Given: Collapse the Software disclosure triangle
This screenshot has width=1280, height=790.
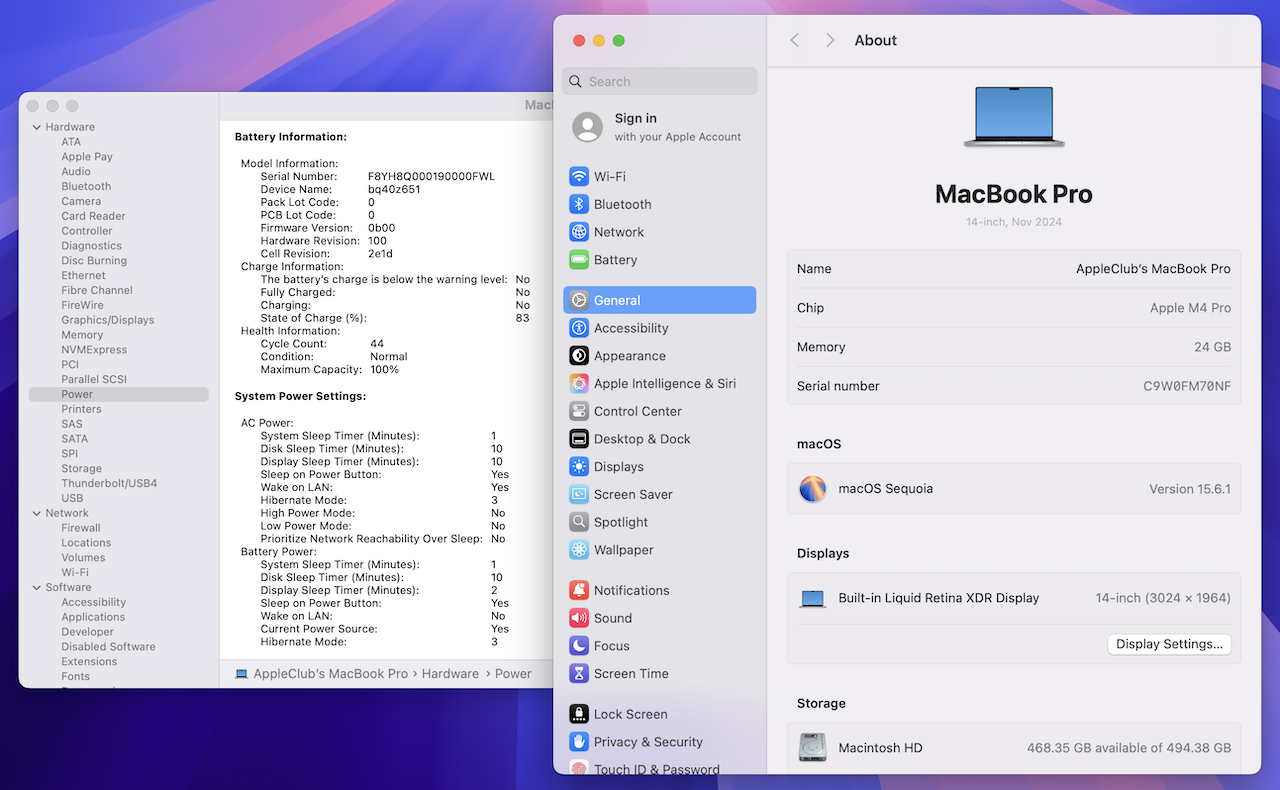Looking at the screenshot, I should click(37, 587).
